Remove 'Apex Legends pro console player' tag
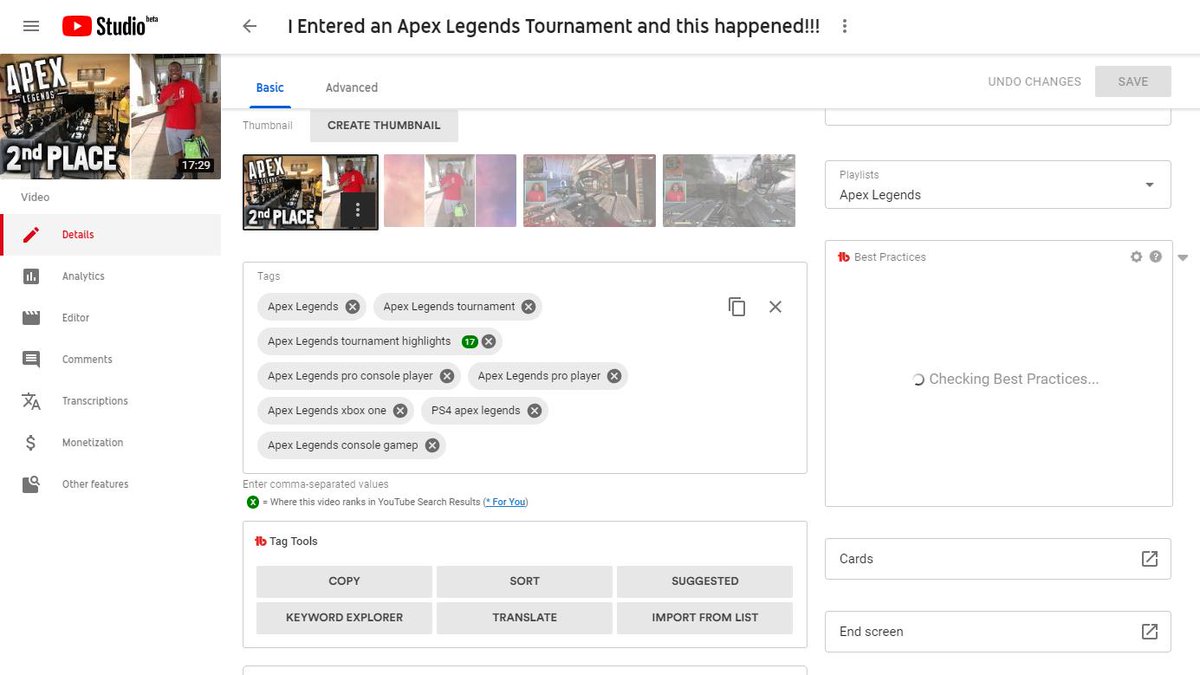The height and width of the screenshot is (675, 1200). (447, 376)
